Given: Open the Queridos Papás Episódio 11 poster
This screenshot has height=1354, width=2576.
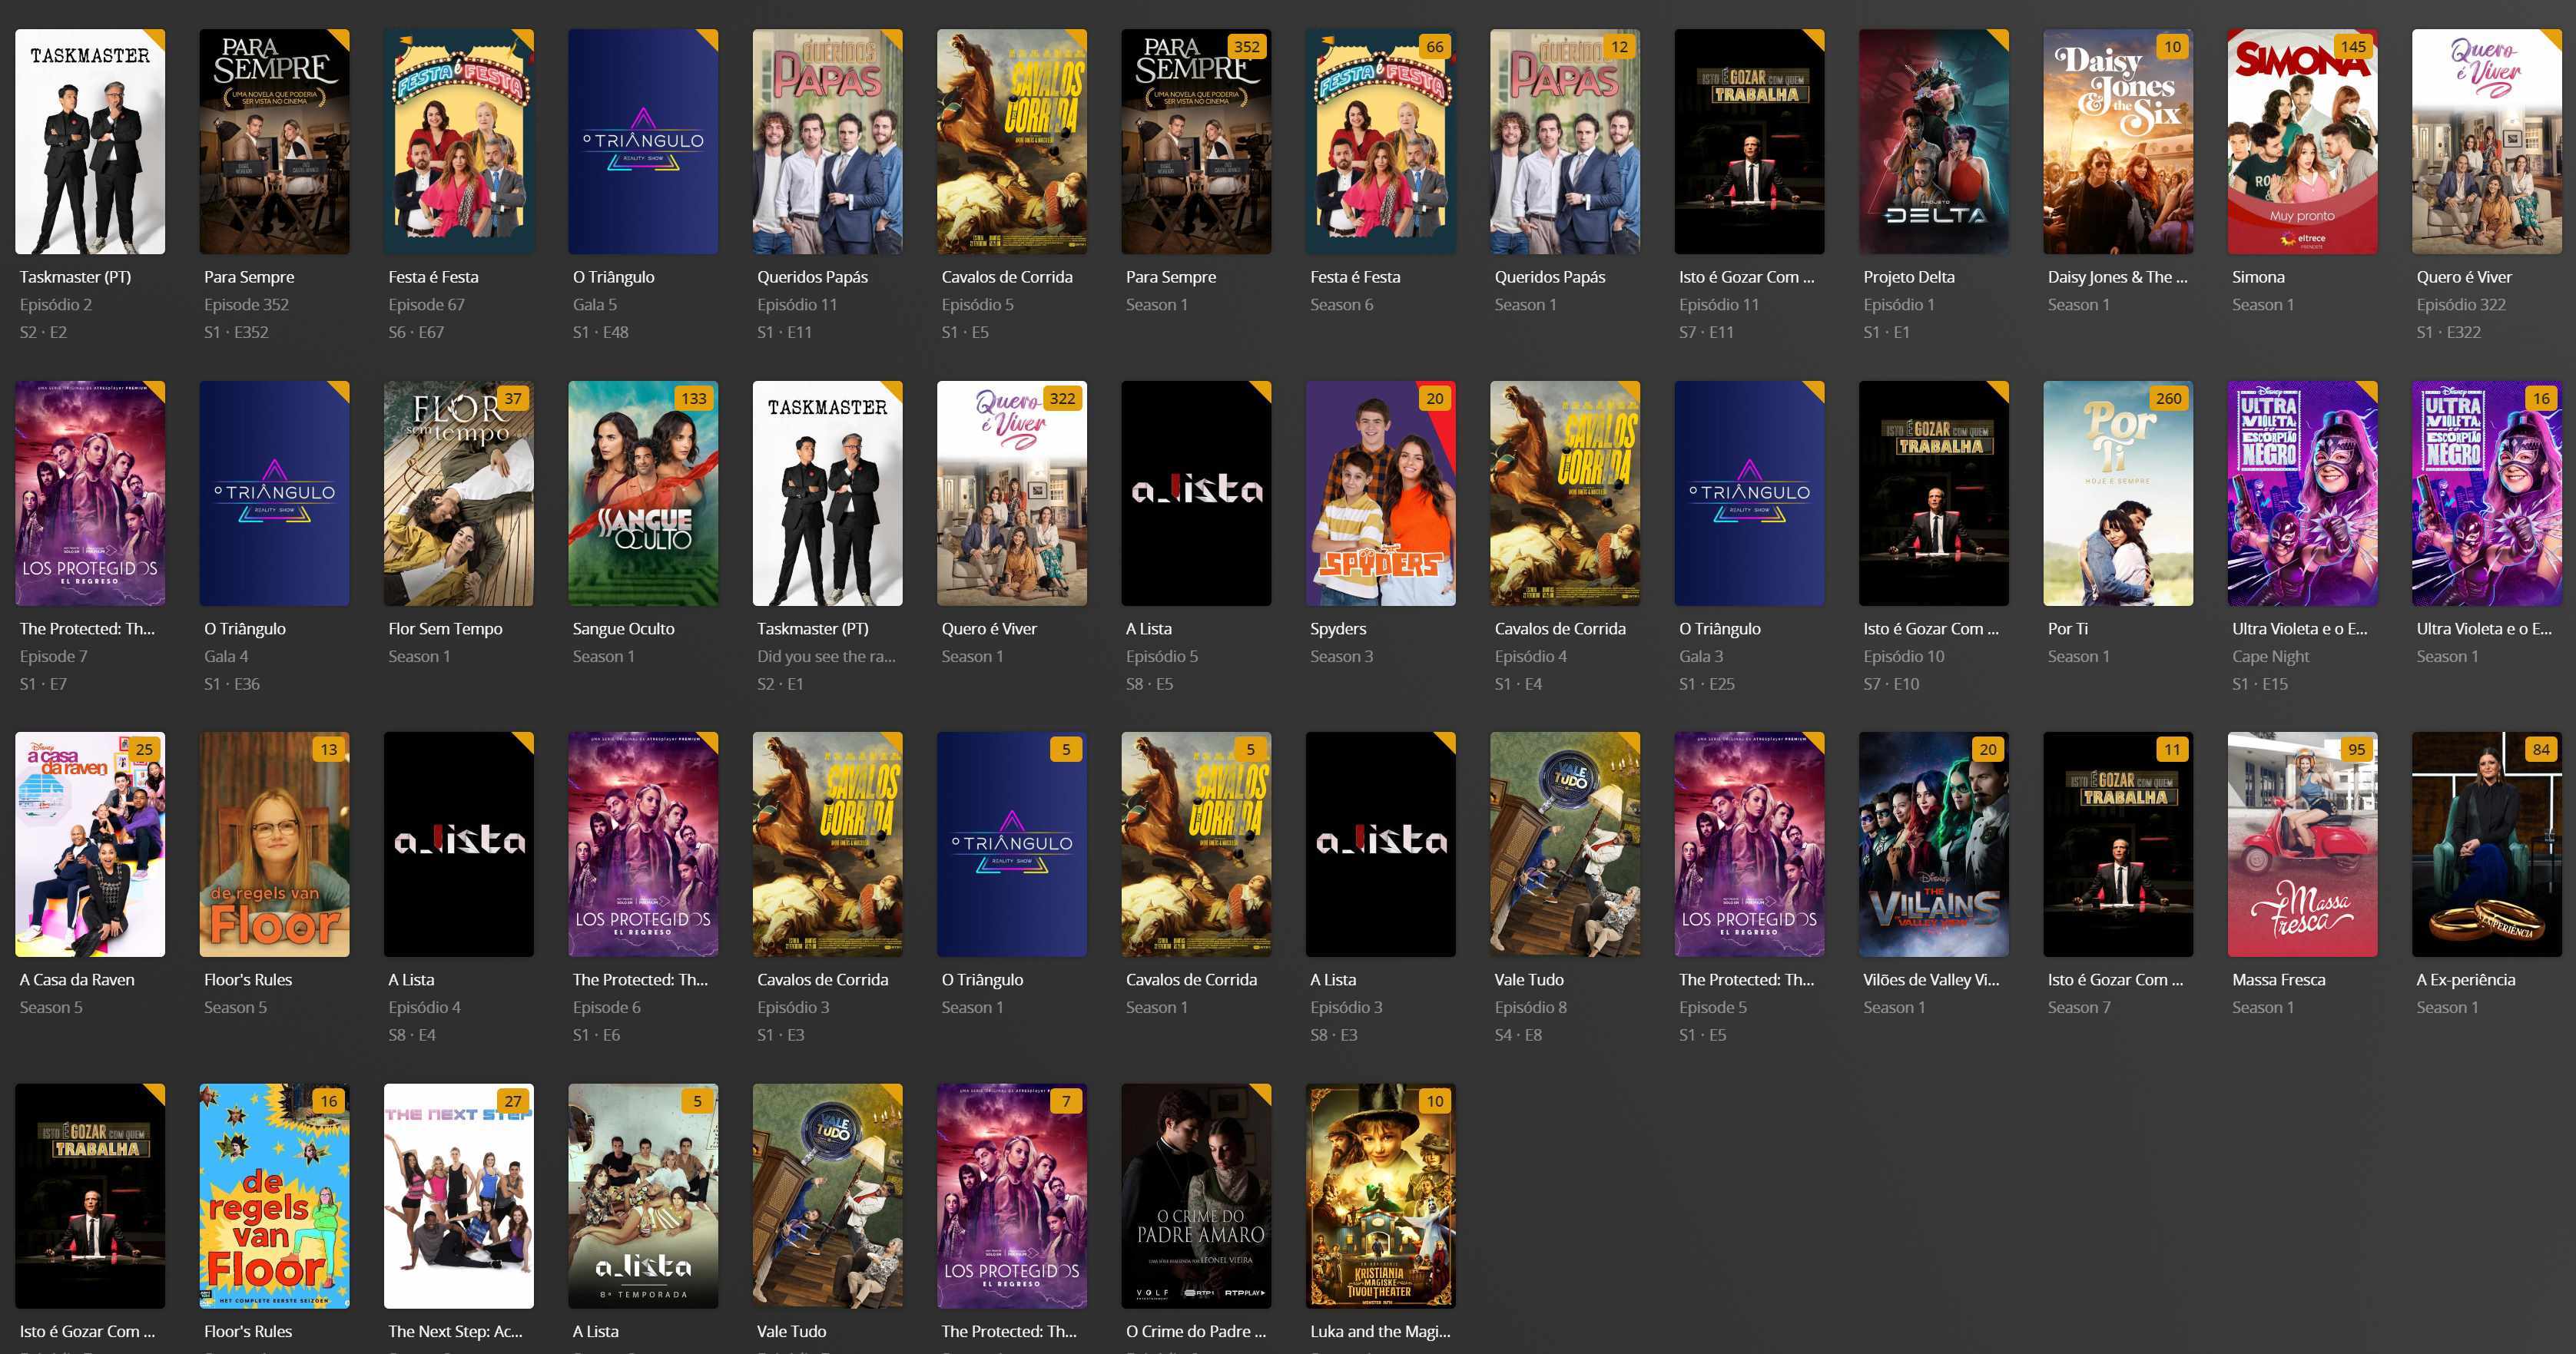Looking at the screenshot, I should [827, 141].
